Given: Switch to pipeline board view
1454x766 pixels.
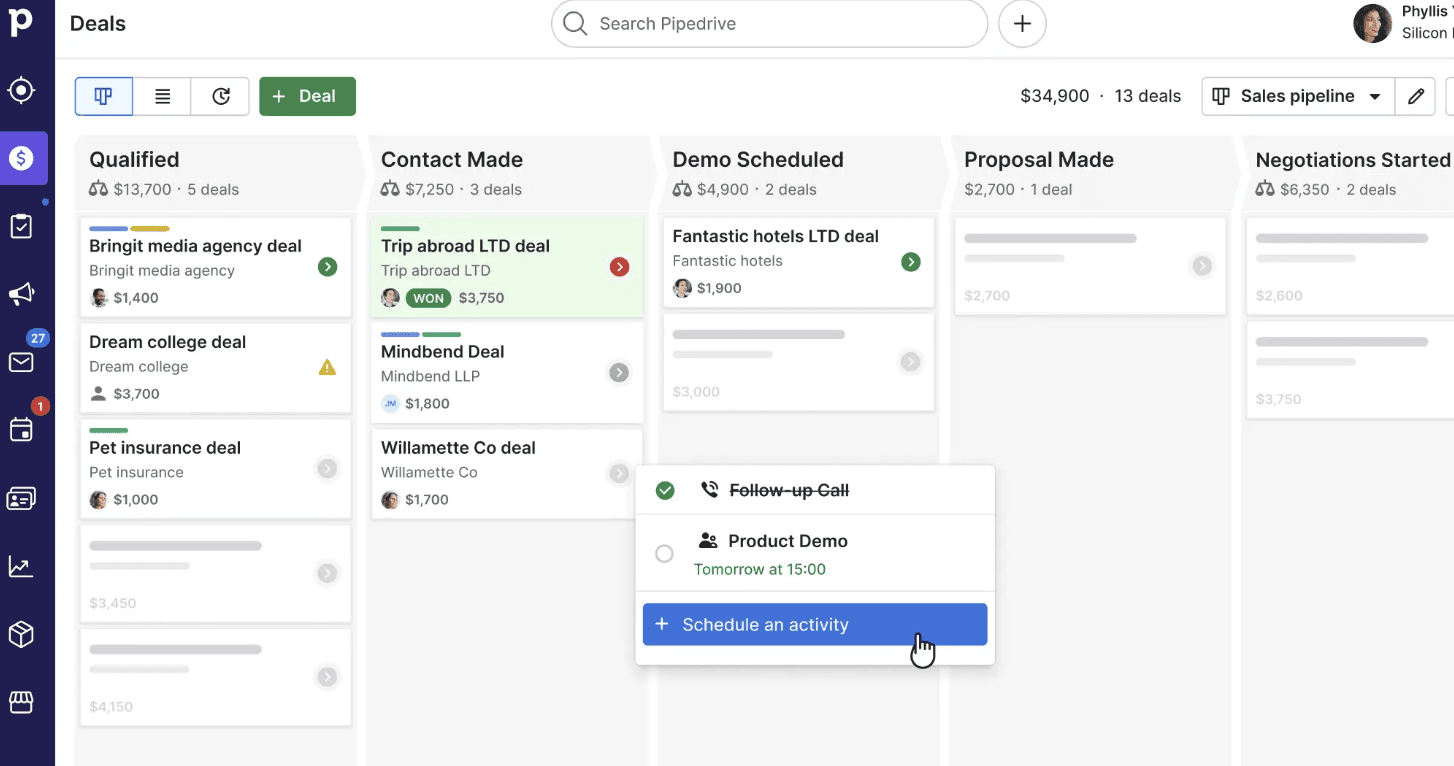Looking at the screenshot, I should (103, 96).
